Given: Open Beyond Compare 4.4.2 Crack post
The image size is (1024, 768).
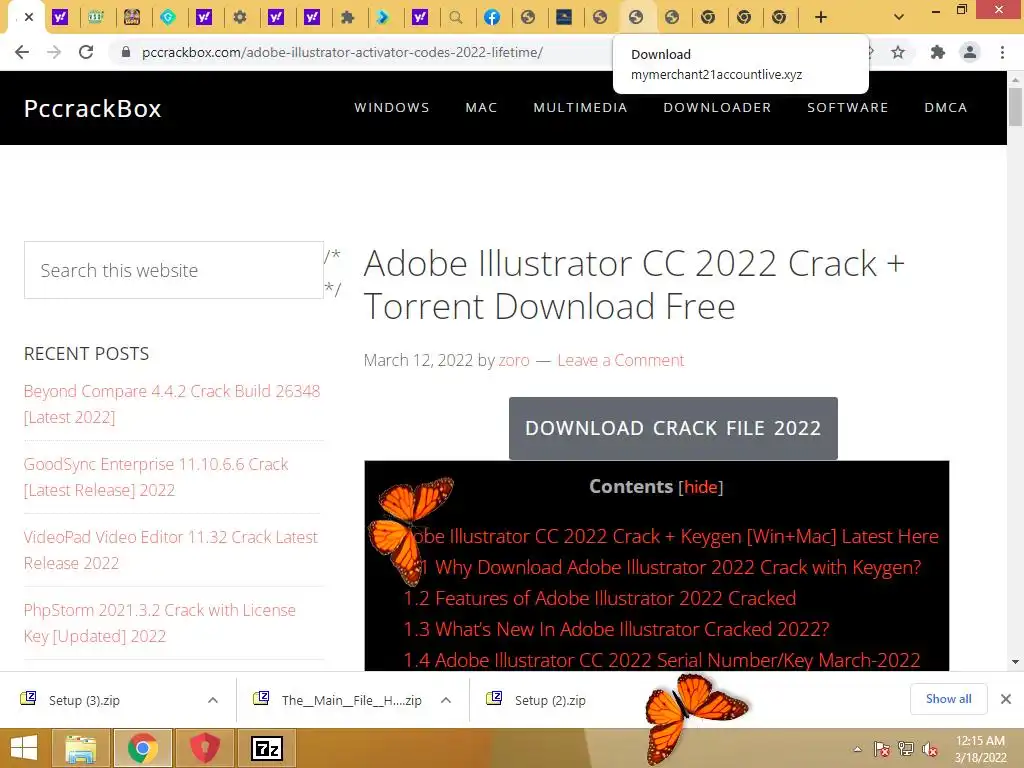Looking at the screenshot, I should [x=172, y=404].
